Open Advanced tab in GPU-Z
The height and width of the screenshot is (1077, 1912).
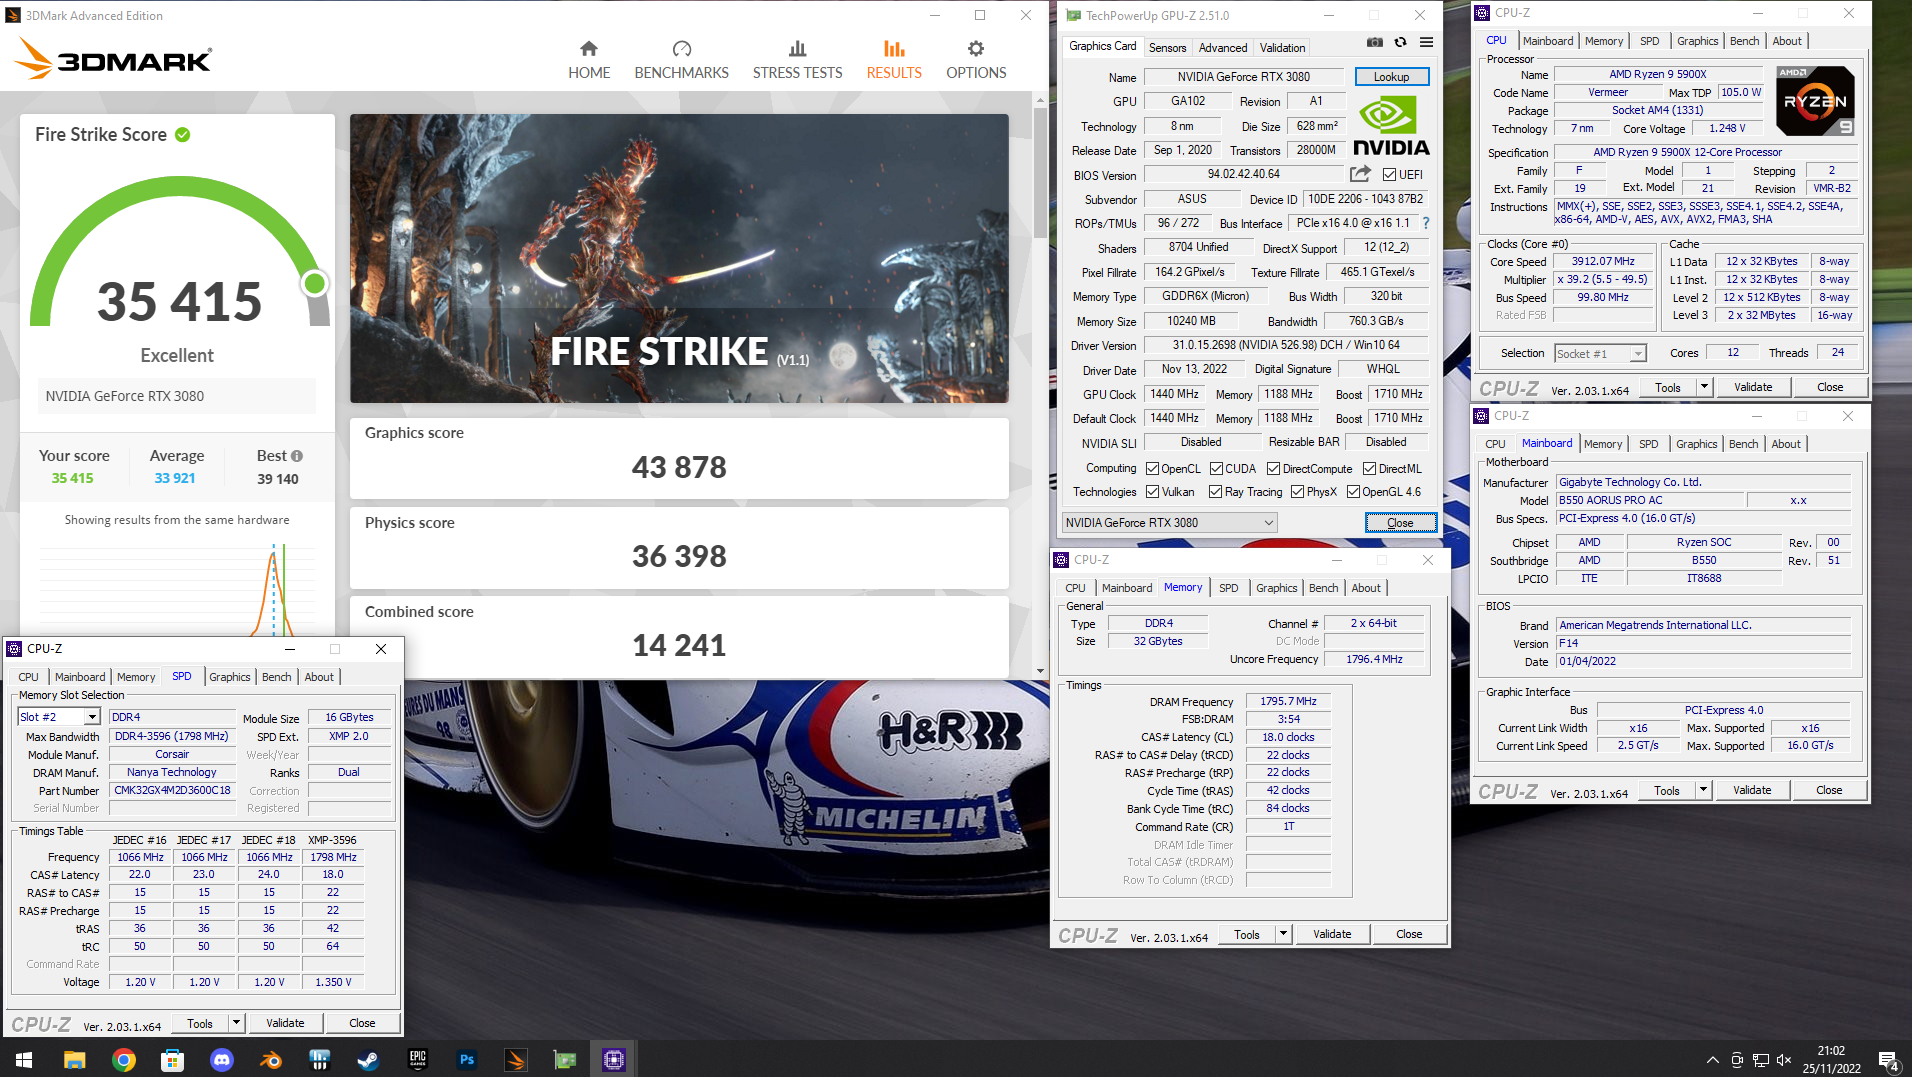(1223, 47)
